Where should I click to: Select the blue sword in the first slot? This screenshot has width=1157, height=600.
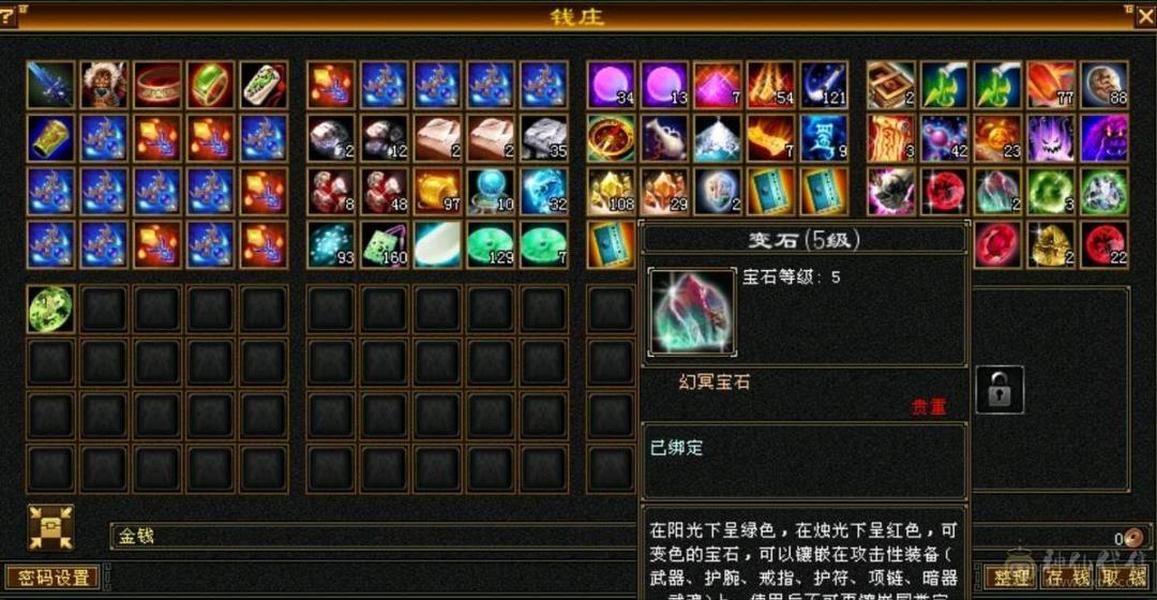coord(51,85)
